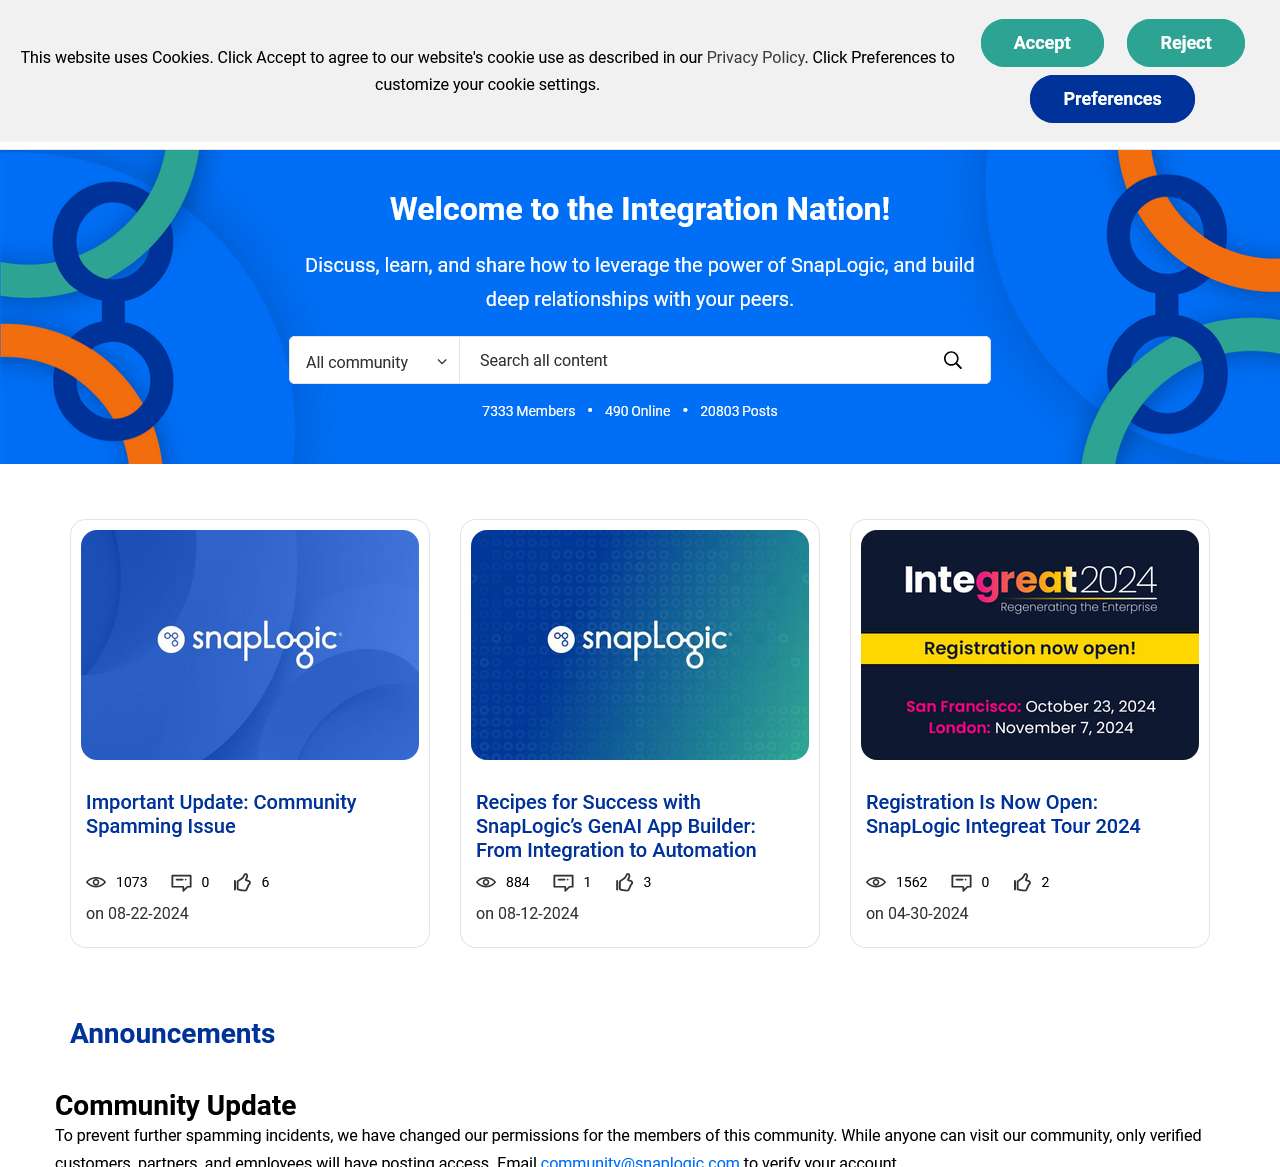Focus the Search all content field

click(690, 361)
